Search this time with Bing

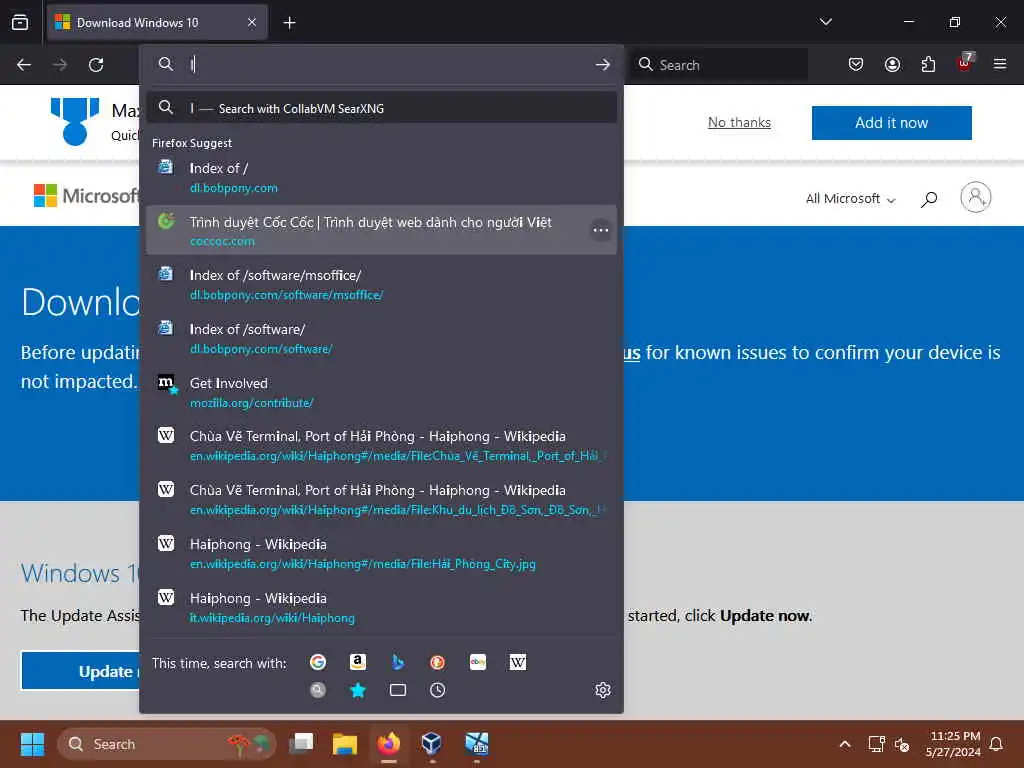click(x=398, y=662)
